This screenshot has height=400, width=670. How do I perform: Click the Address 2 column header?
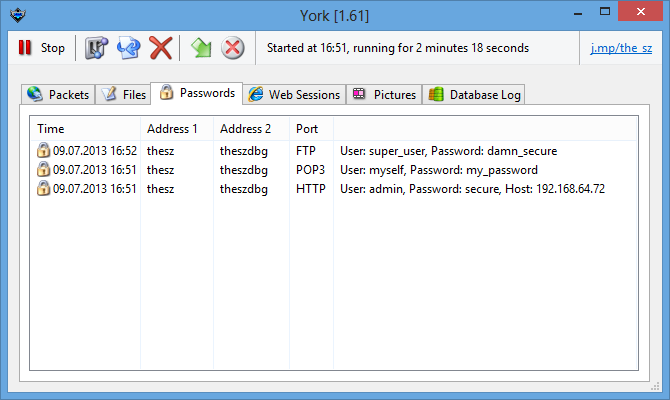(252, 129)
